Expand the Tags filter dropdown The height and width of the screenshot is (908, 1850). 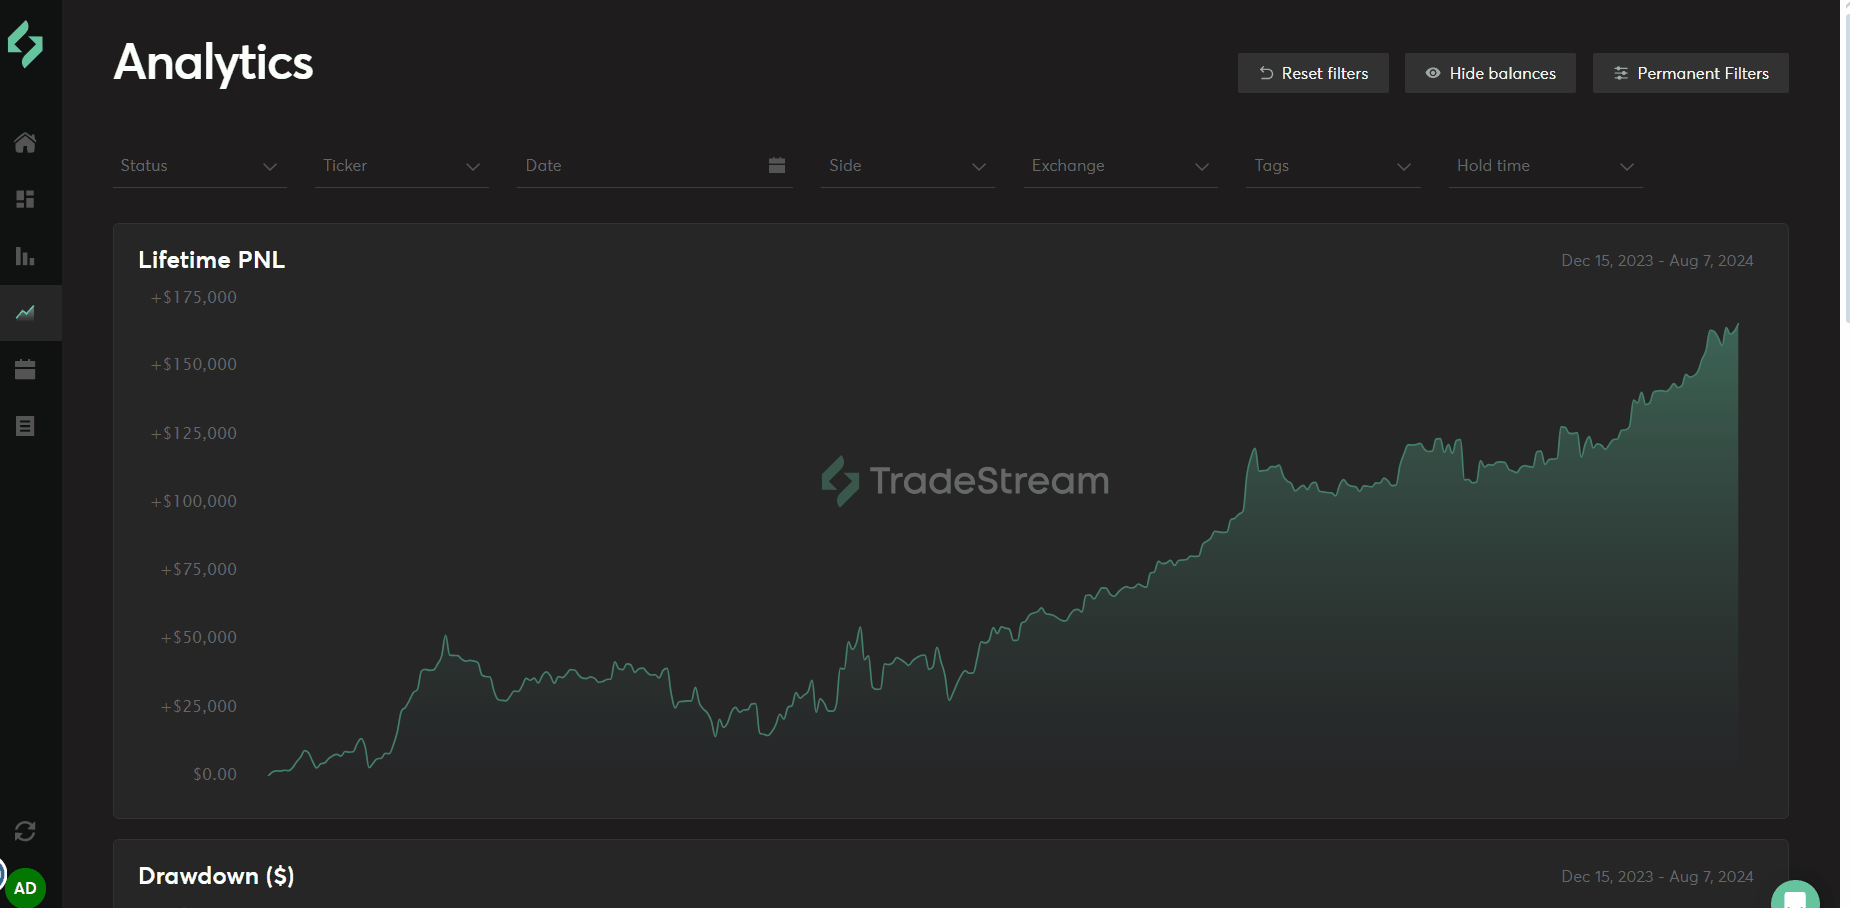(1332, 166)
